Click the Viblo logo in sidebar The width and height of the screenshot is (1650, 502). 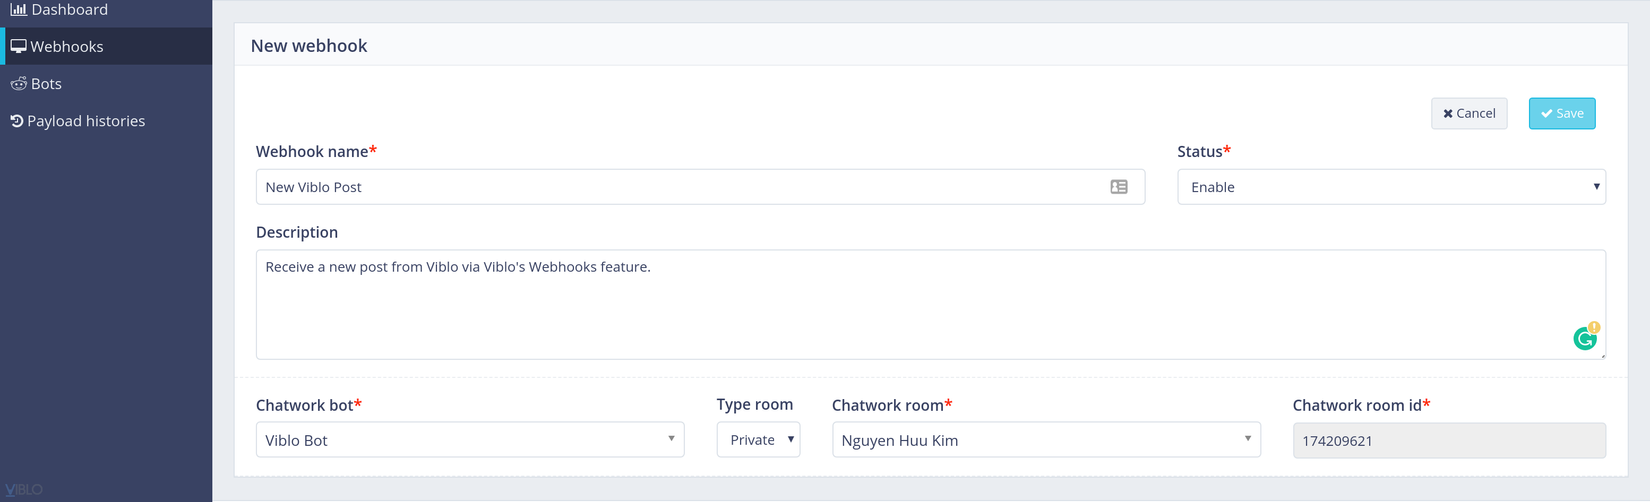[x=24, y=490]
